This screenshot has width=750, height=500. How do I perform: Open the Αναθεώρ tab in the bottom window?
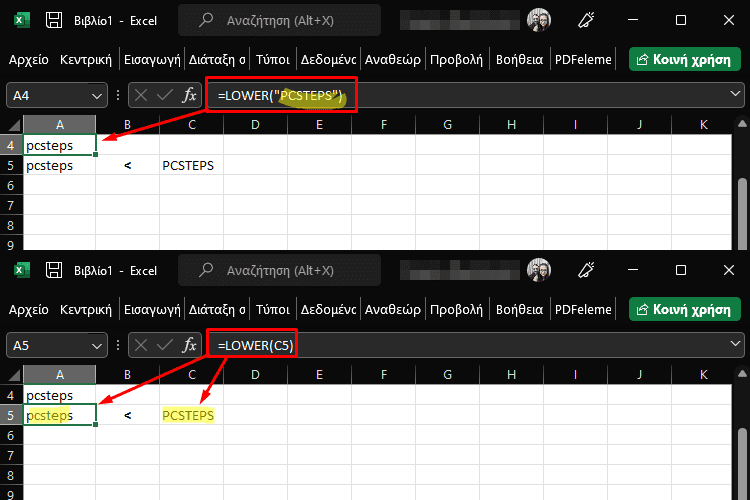point(393,310)
